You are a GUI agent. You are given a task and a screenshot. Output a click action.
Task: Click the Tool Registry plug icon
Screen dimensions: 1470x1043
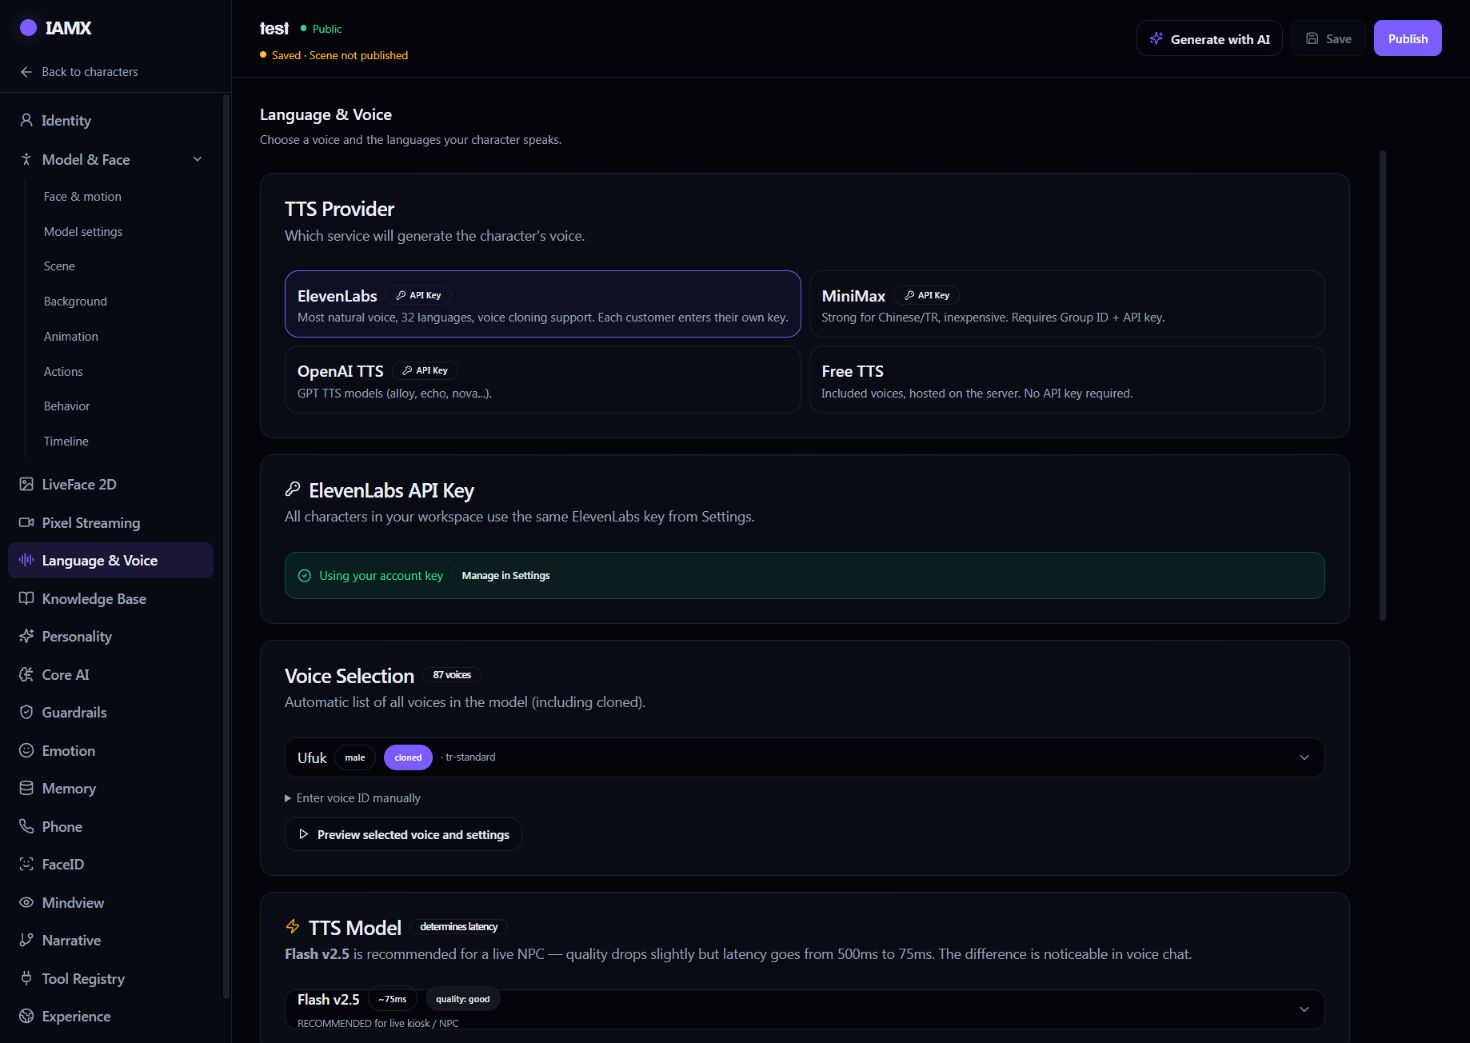(x=26, y=978)
